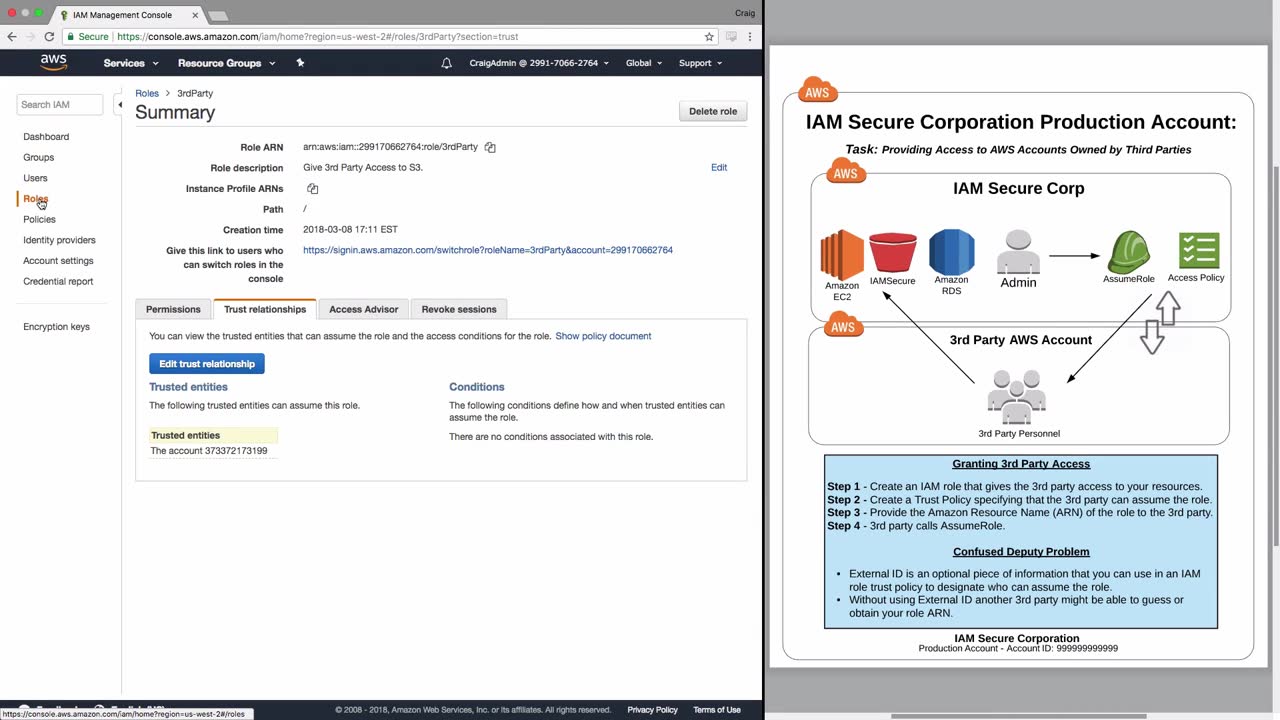
Task: Copy the Role ARN to clipboard
Action: click(490, 147)
